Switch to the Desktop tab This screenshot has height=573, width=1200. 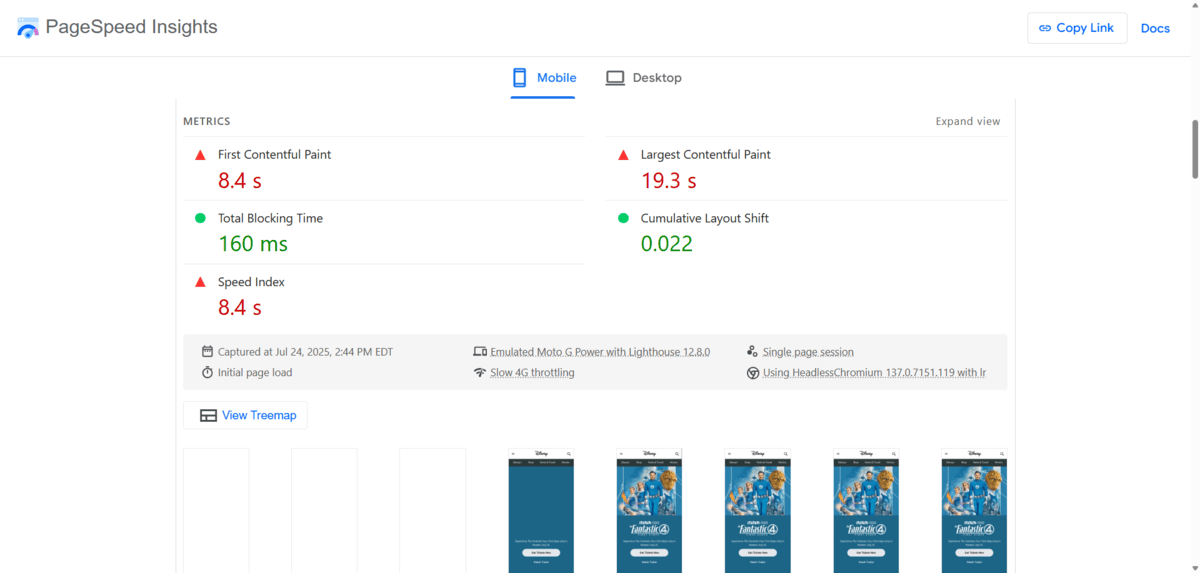[x=643, y=78]
